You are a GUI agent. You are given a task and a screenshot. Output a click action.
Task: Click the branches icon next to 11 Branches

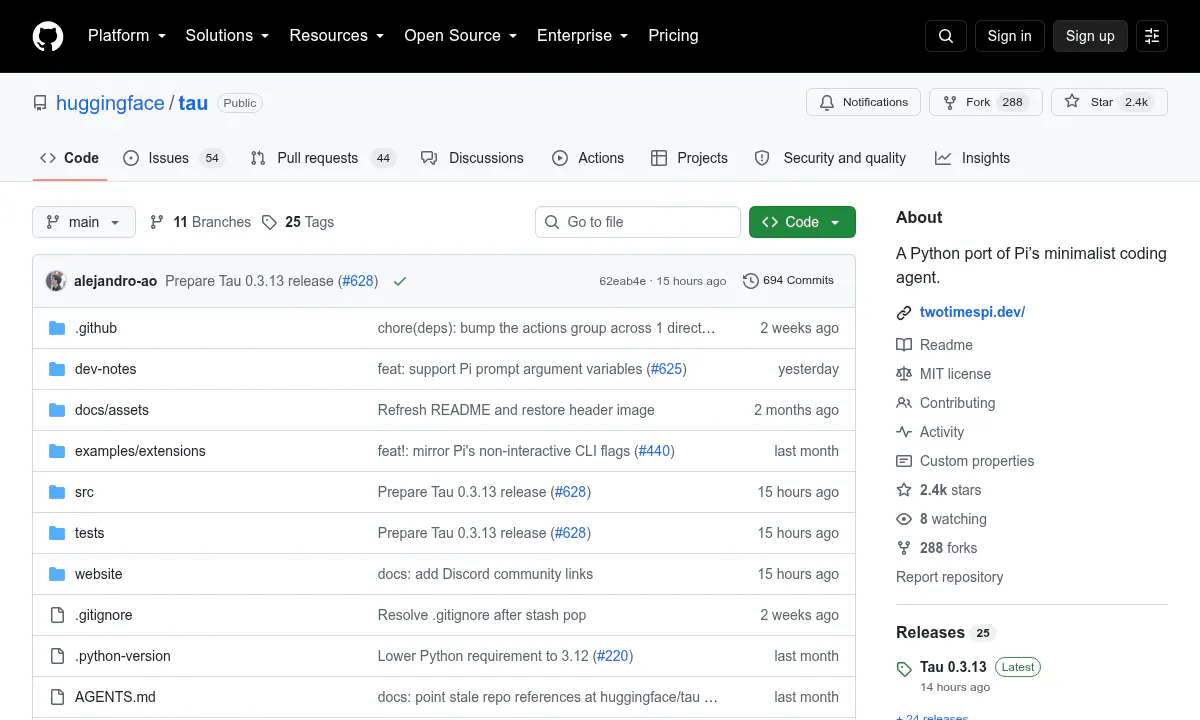(x=157, y=222)
